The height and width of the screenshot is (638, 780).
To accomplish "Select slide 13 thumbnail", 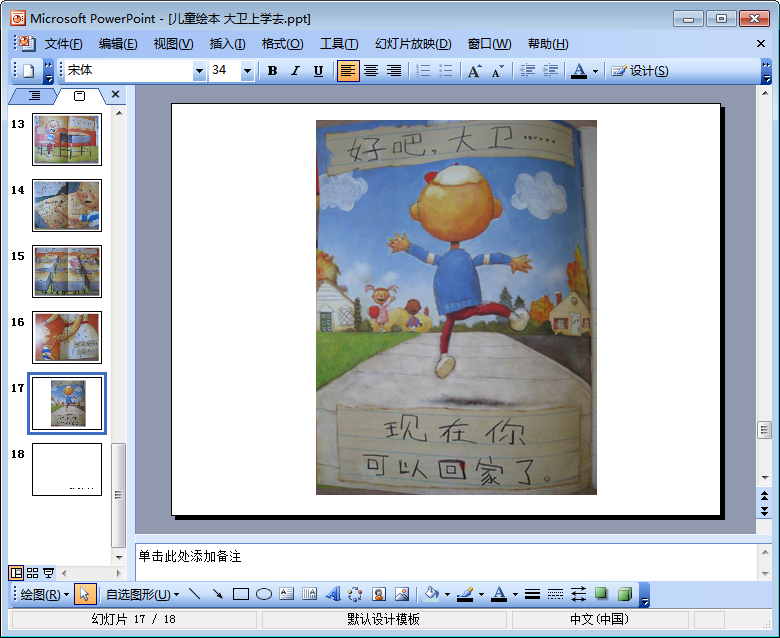I will pos(67,139).
